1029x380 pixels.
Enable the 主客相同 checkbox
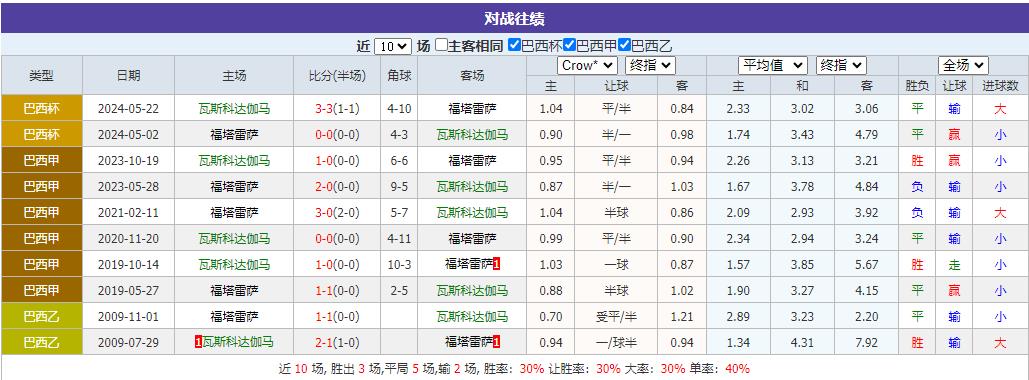pos(442,45)
